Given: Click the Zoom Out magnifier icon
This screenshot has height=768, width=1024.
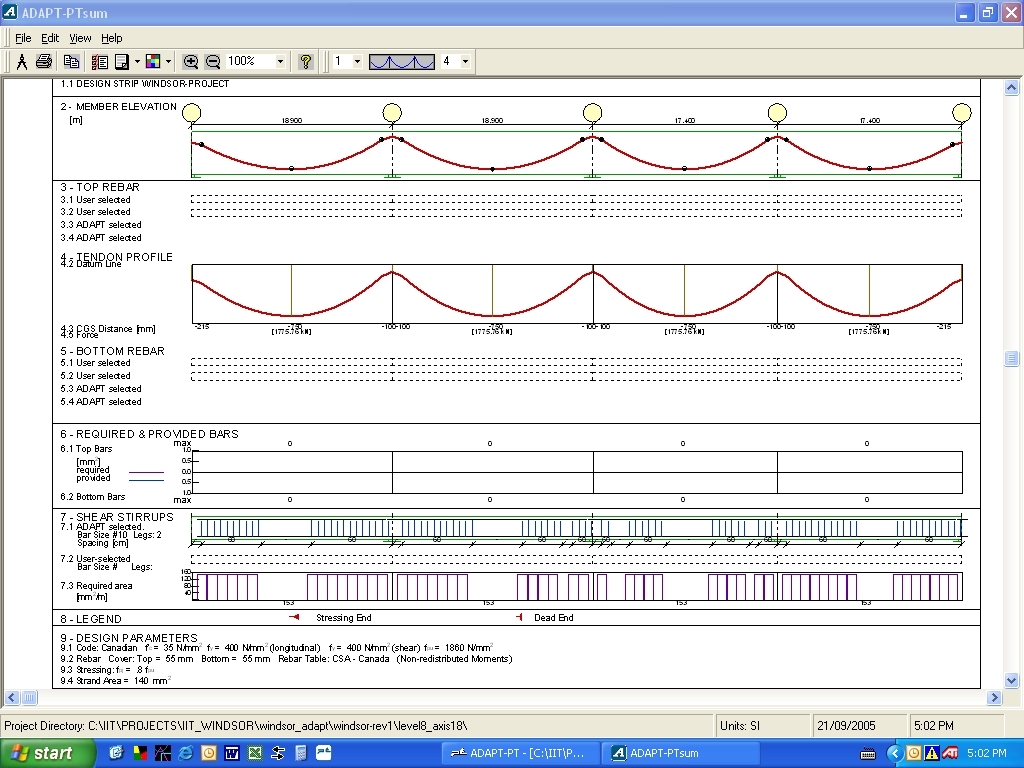Looking at the screenshot, I should [212, 62].
